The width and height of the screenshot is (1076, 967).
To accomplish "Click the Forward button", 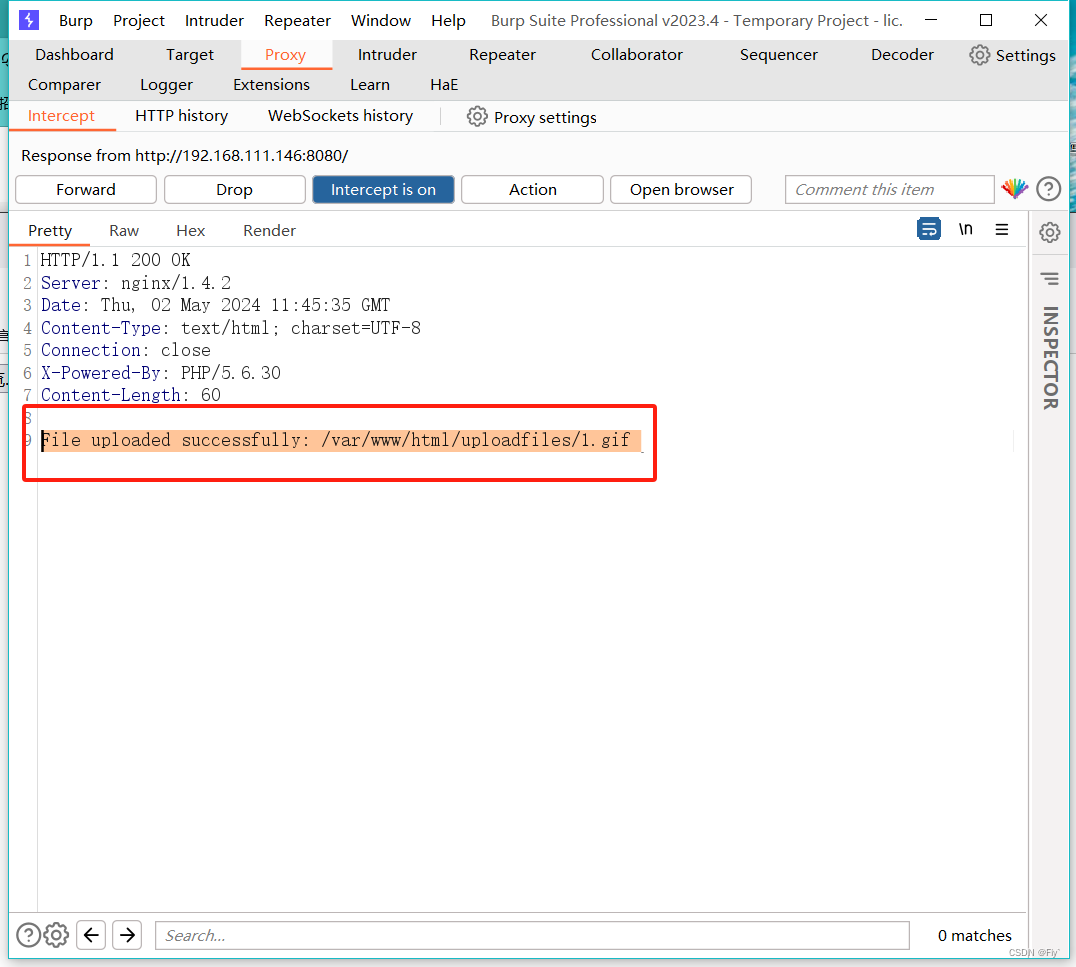I will [x=85, y=189].
